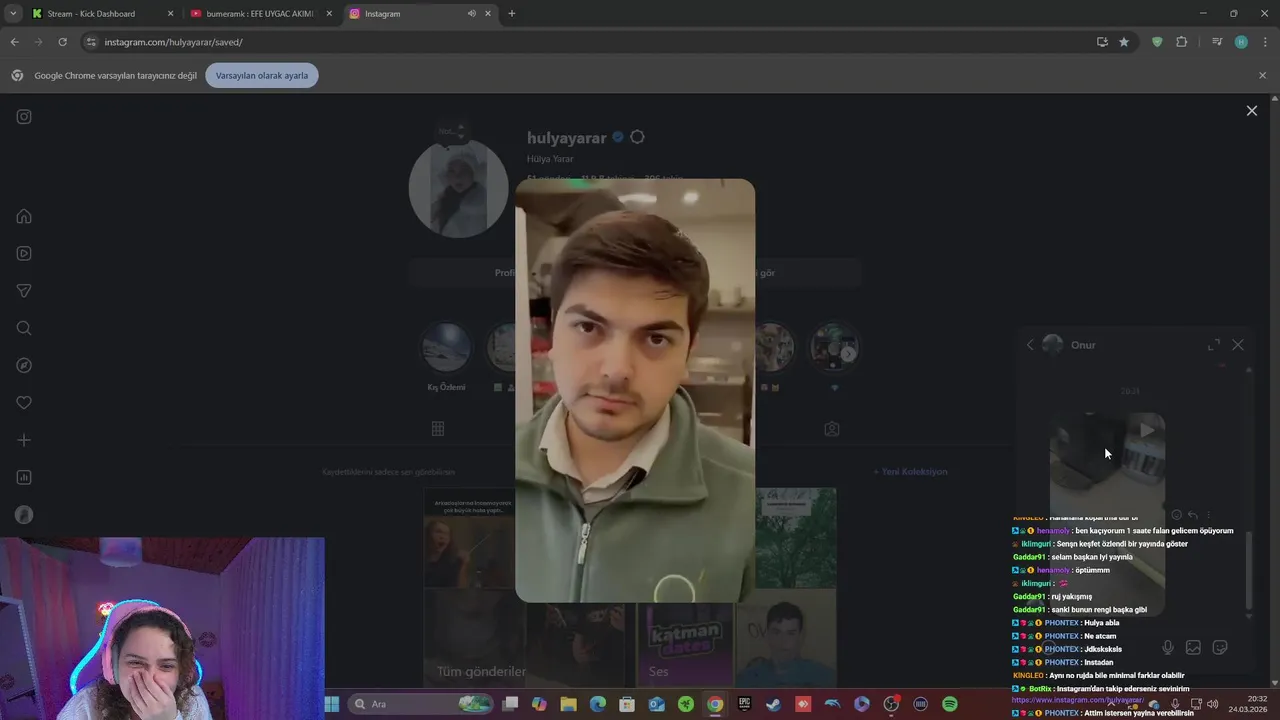This screenshot has width=1280, height=720.
Task: View site information icon in address bar
Action: click(x=91, y=42)
